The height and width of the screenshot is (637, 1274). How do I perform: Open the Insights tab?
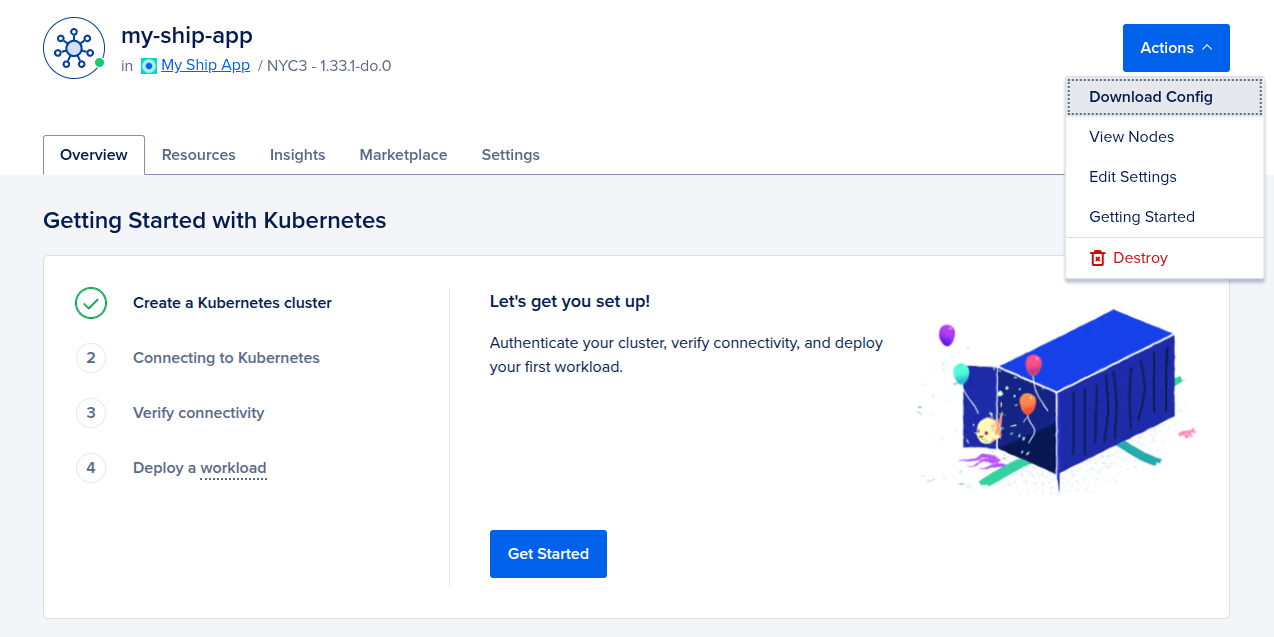pos(297,154)
